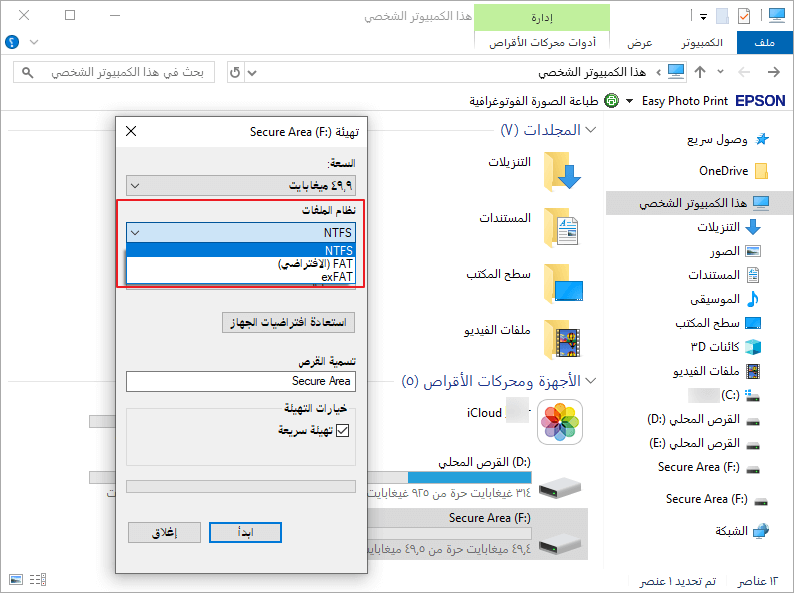Click التنزيلات in navigation sidebar
The width and height of the screenshot is (794, 593).
[x=728, y=227]
